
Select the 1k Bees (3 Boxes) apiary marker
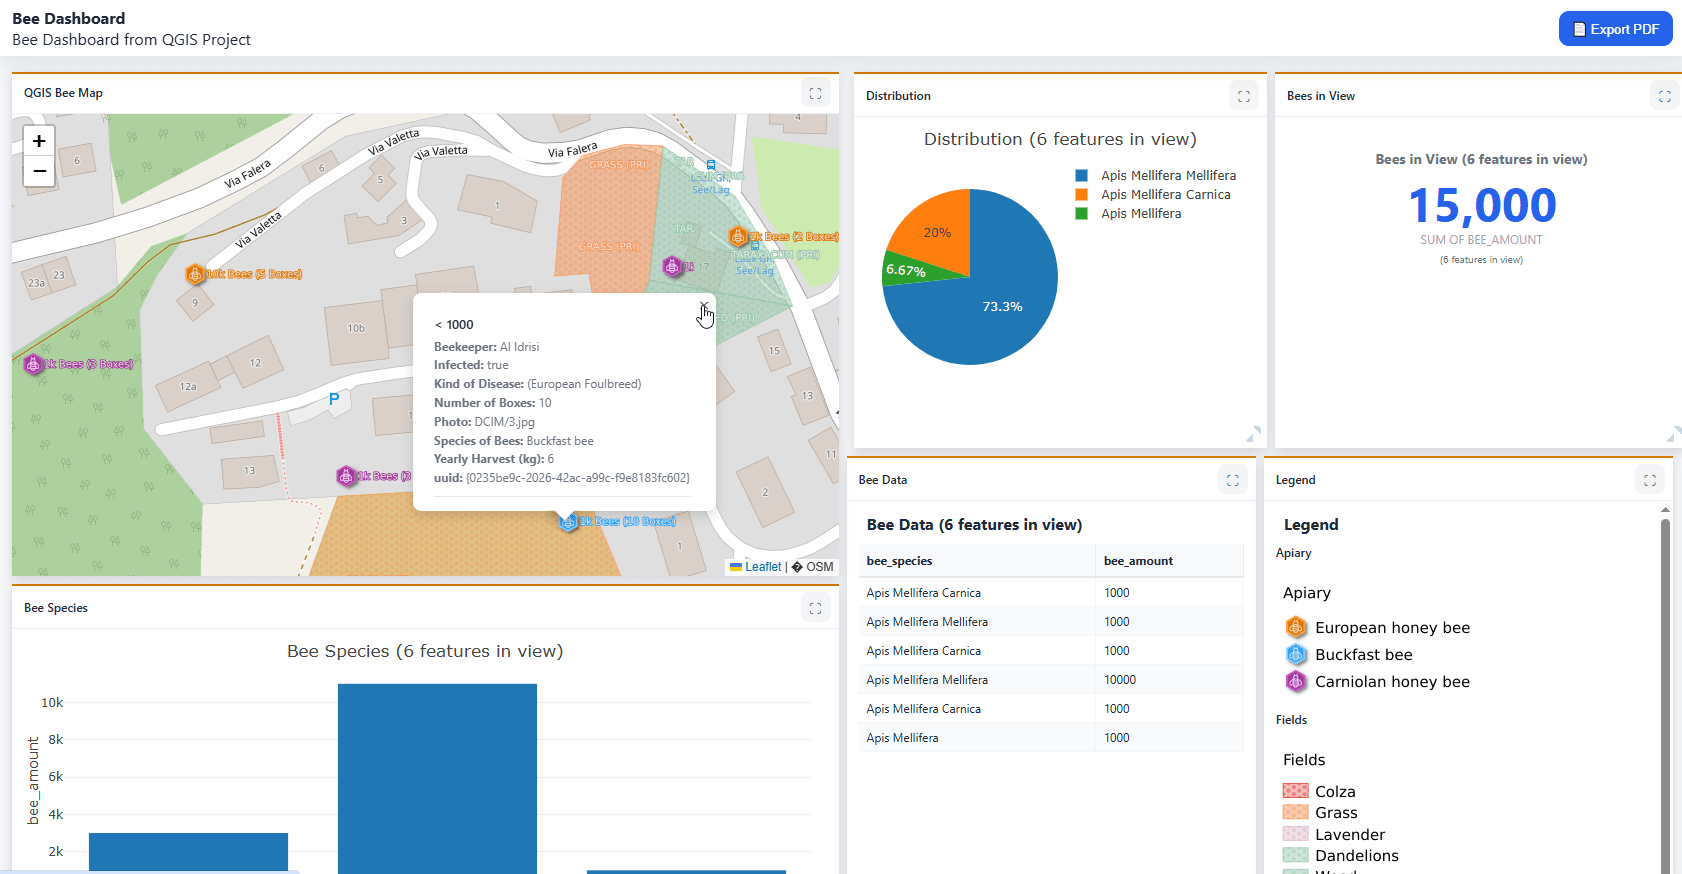(x=33, y=364)
